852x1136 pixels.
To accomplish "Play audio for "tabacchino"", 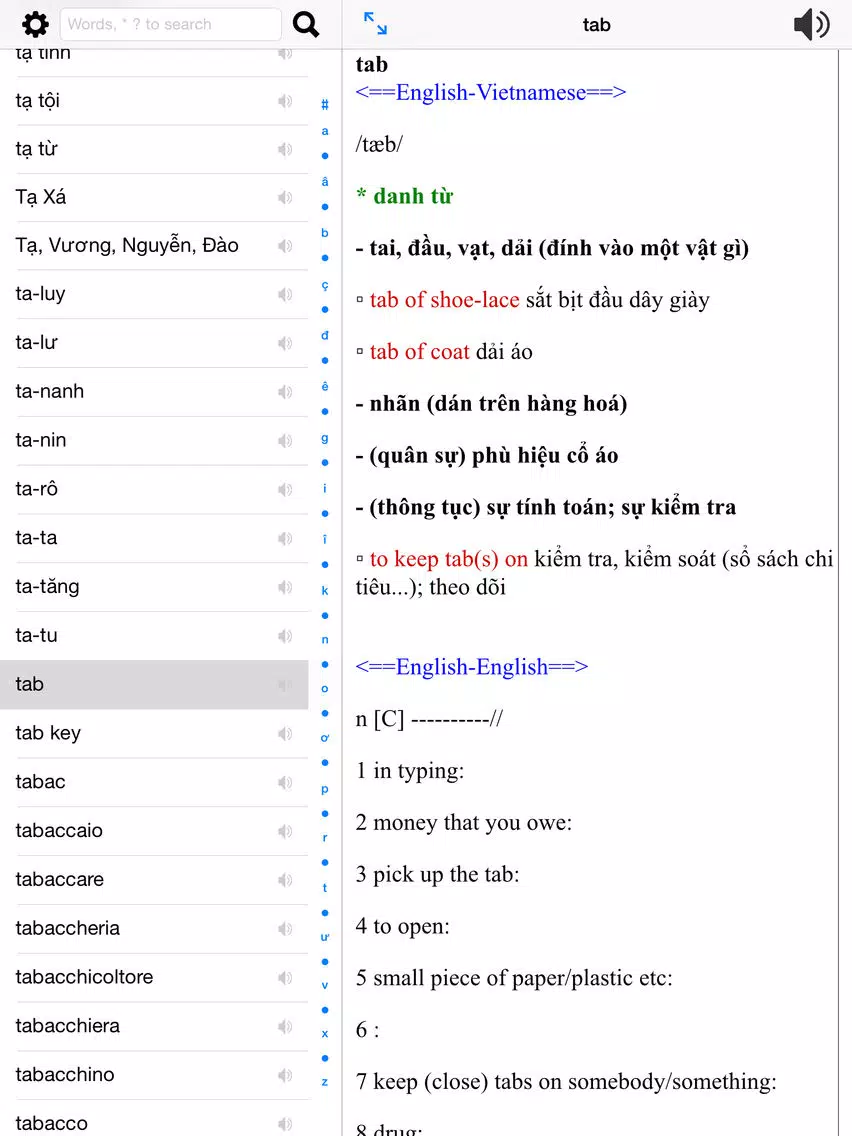I will click(x=285, y=1075).
